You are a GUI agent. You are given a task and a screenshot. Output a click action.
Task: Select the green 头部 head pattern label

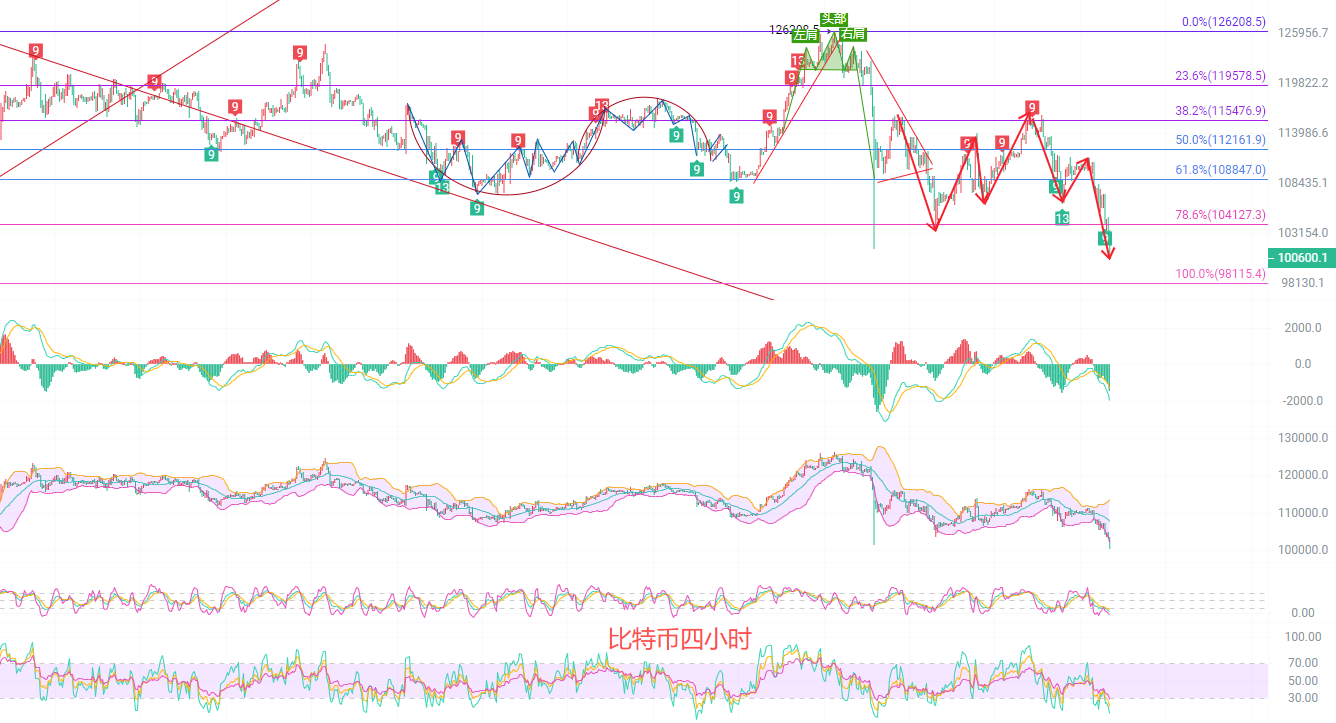[833, 18]
